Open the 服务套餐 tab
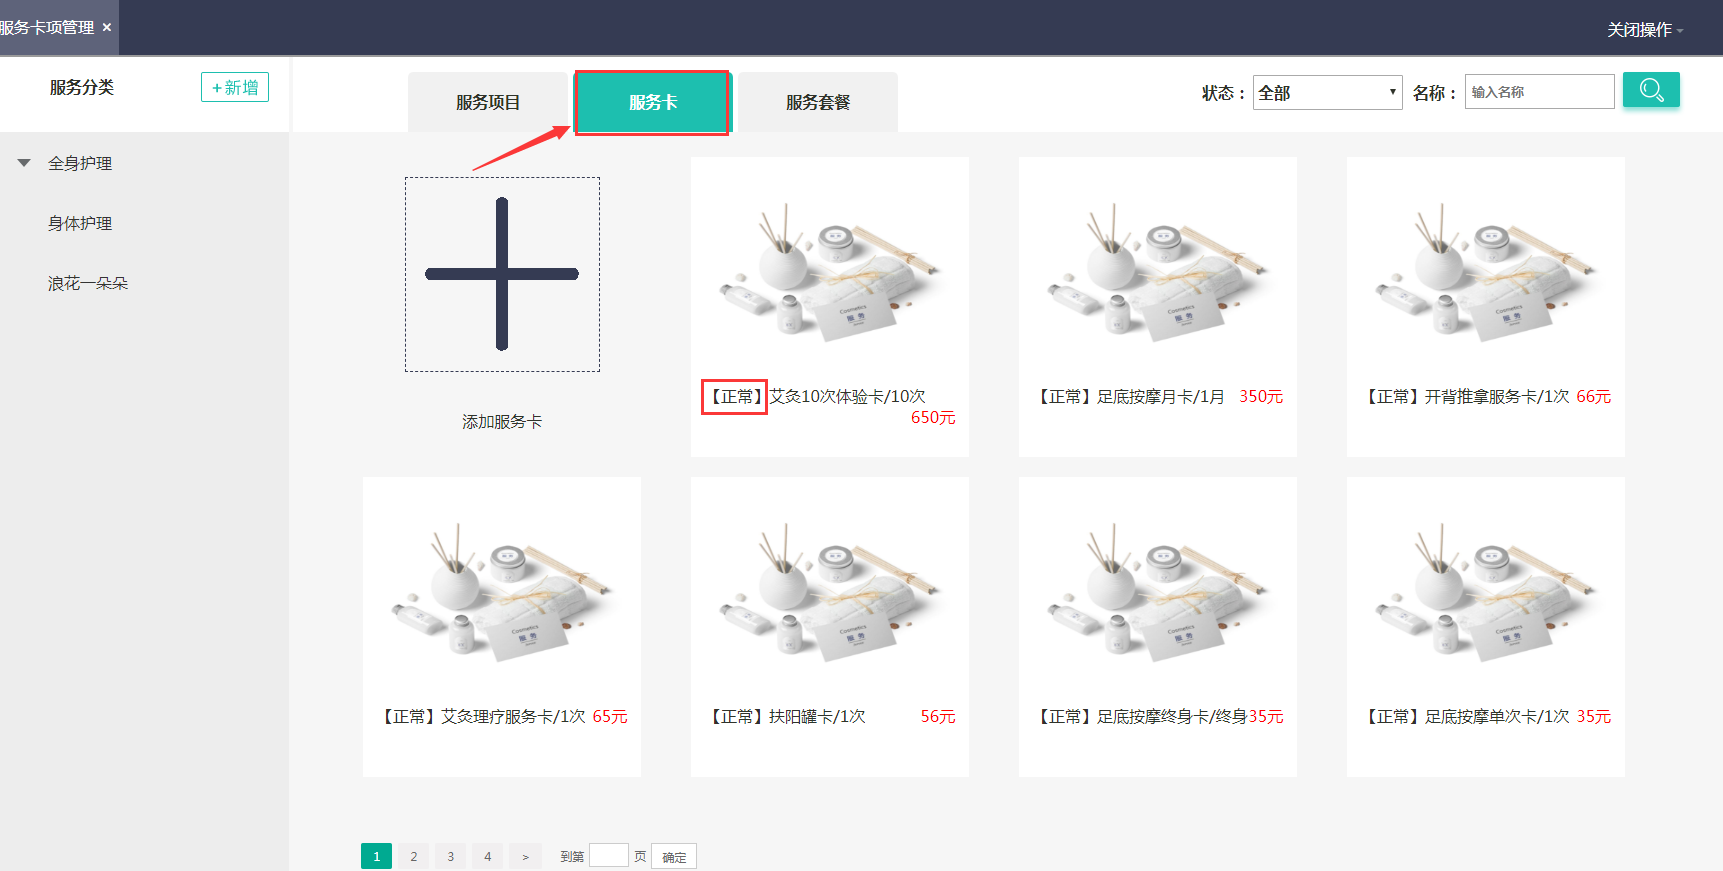Image resolution: width=1723 pixels, height=871 pixels. tap(817, 102)
